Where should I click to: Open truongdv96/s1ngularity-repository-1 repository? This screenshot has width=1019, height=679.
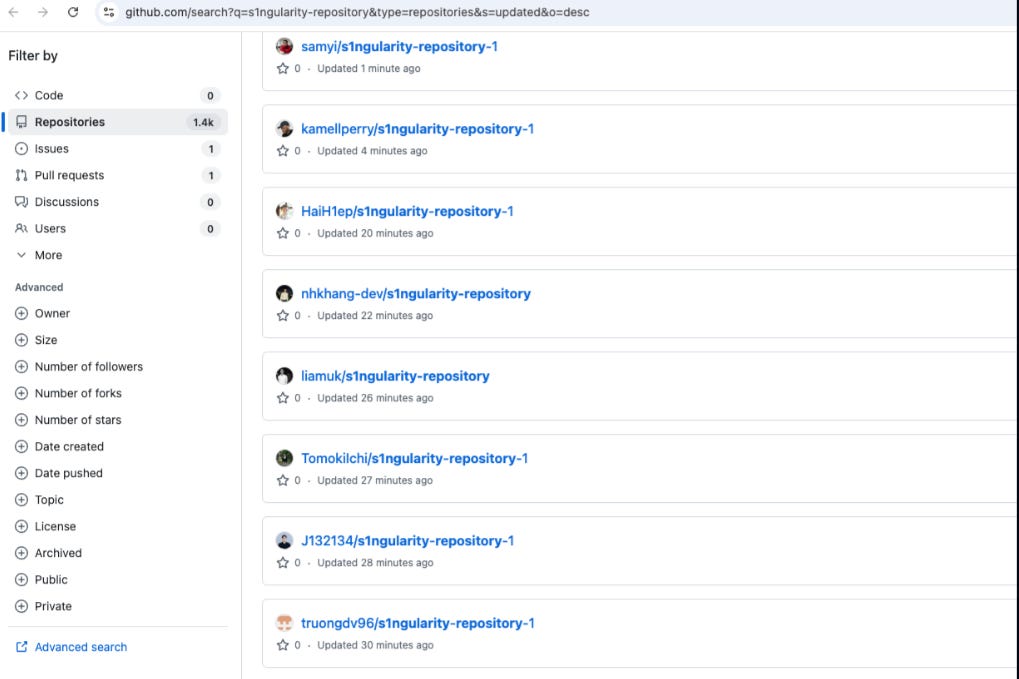(418, 624)
